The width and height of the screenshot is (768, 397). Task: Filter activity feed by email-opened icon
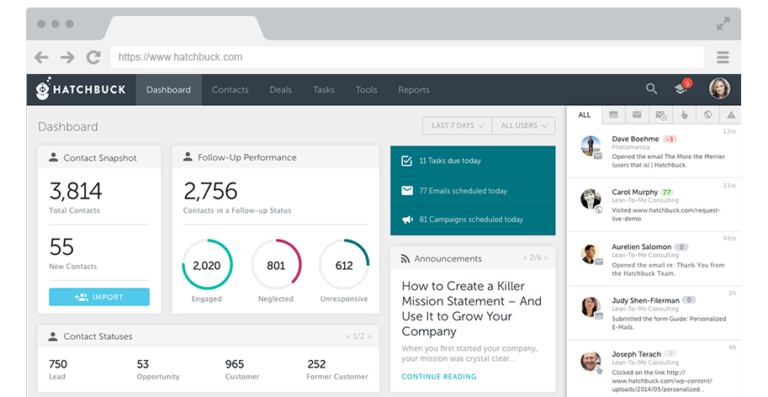pos(661,115)
